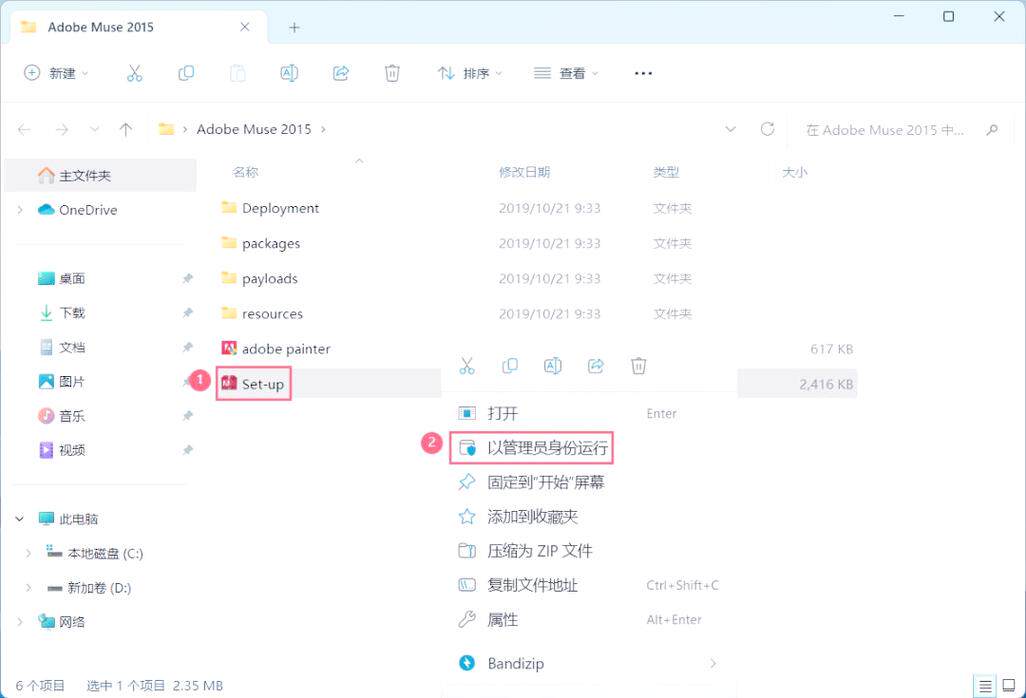Expand the 网络 tree node
The image size is (1026, 698).
[20, 621]
